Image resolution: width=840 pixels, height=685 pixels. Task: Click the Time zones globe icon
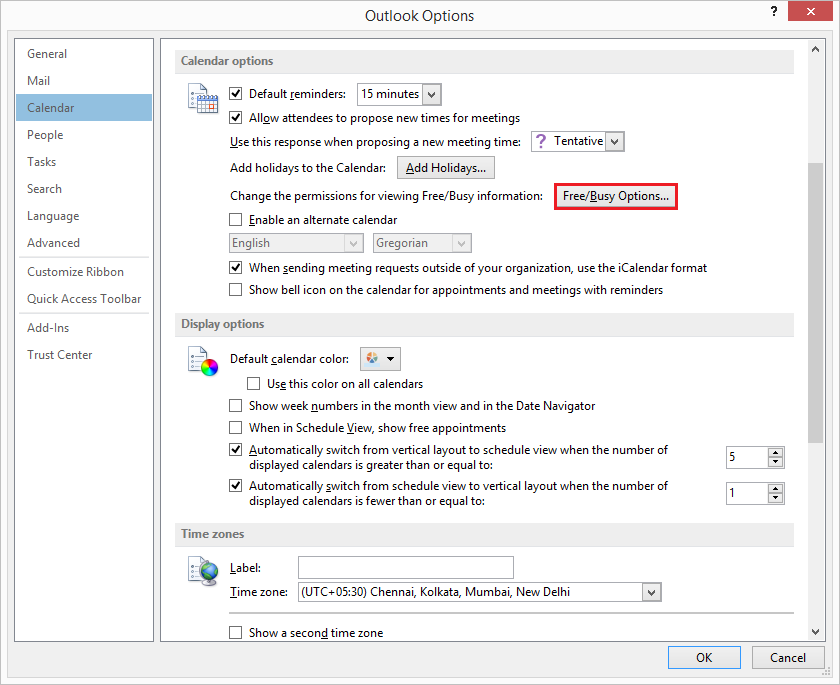tap(203, 571)
